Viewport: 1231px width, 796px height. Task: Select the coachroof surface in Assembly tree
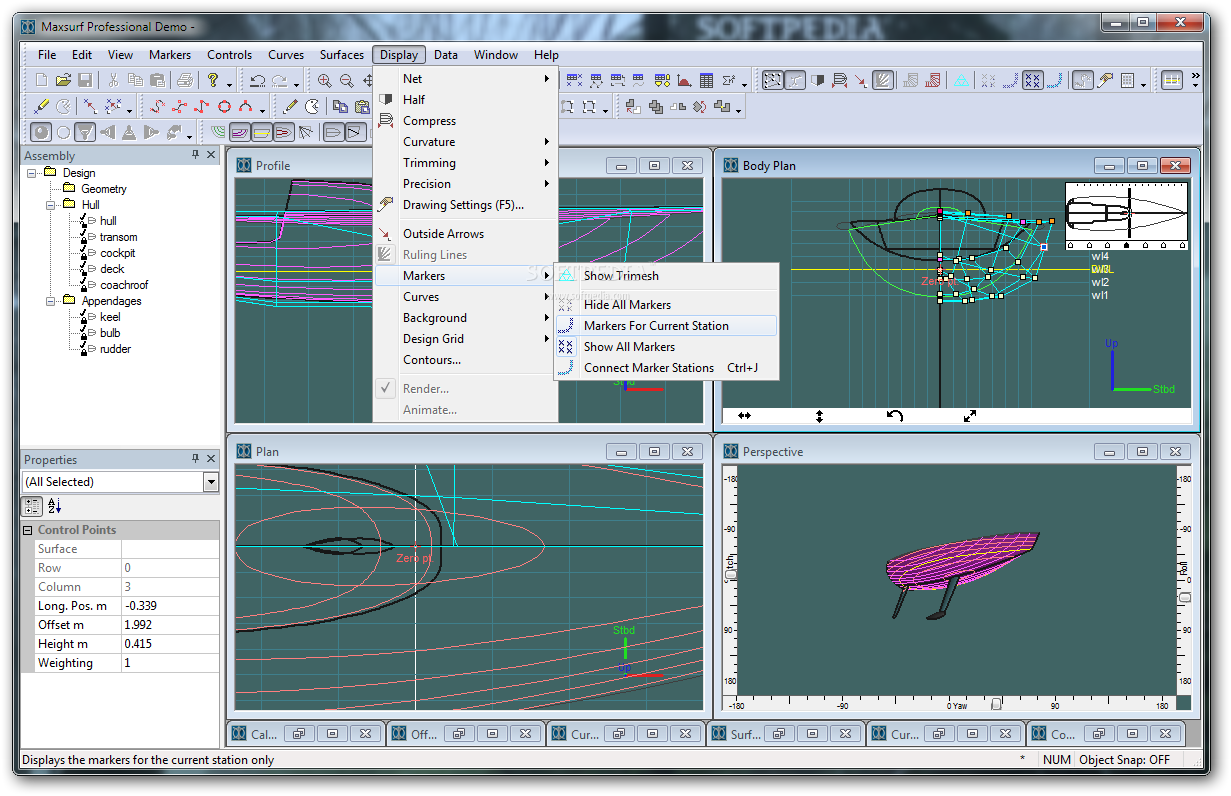click(124, 285)
